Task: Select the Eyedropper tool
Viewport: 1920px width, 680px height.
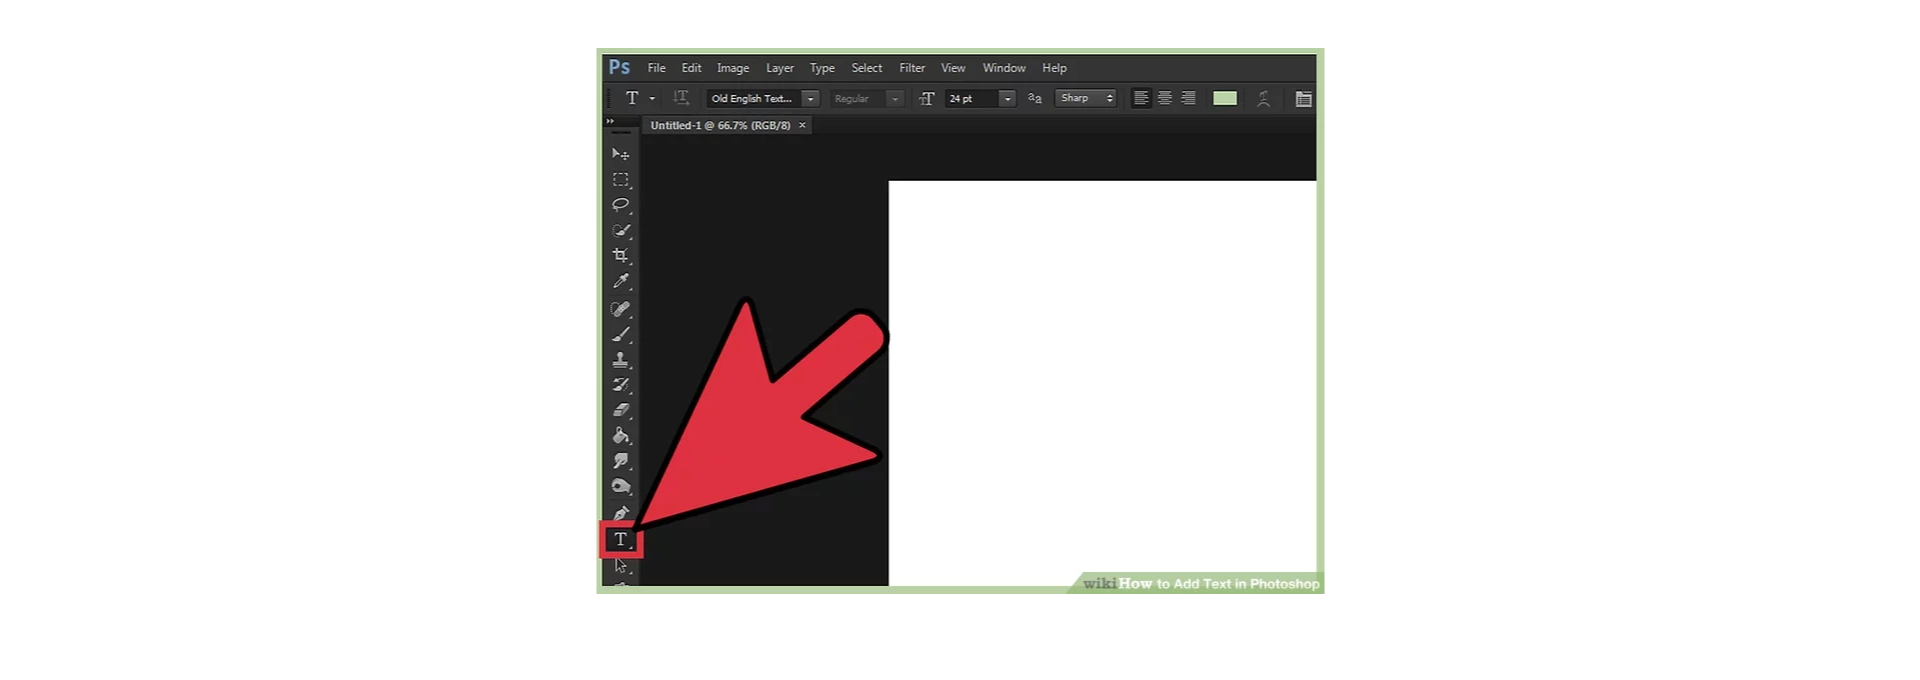Action: [x=621, y=282]
